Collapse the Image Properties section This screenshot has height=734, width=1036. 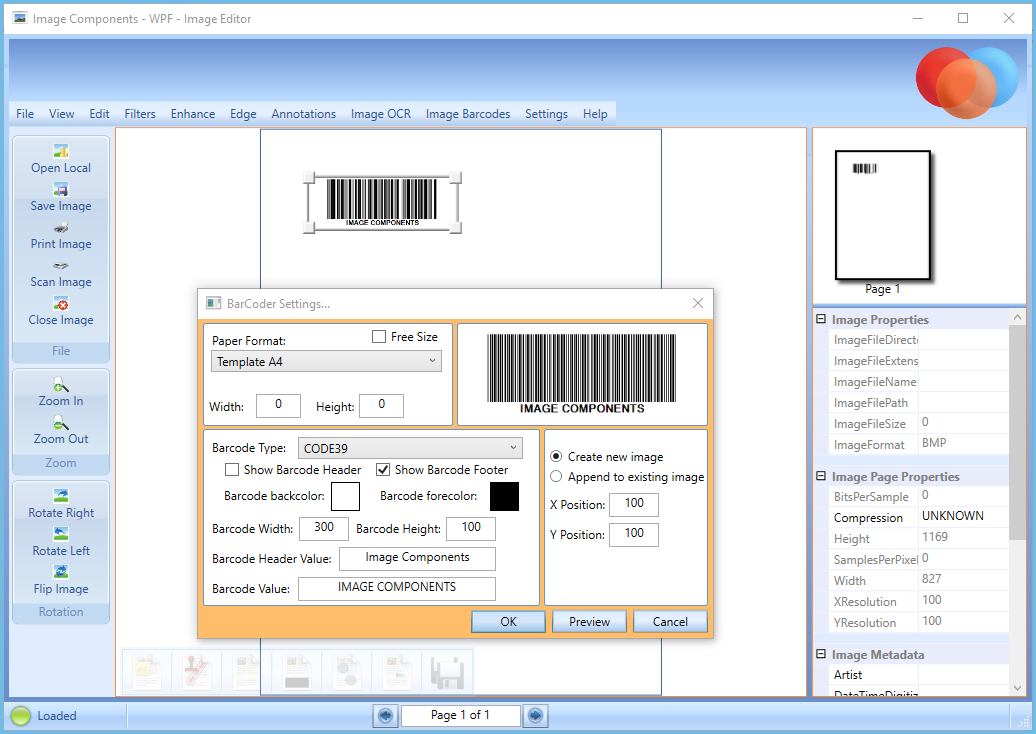click(x=821, y=319)
